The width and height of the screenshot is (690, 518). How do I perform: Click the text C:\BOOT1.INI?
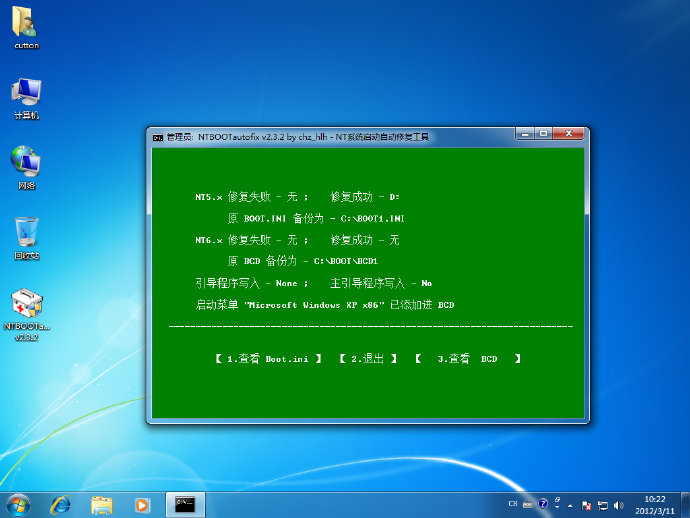(x=372, y=219)
